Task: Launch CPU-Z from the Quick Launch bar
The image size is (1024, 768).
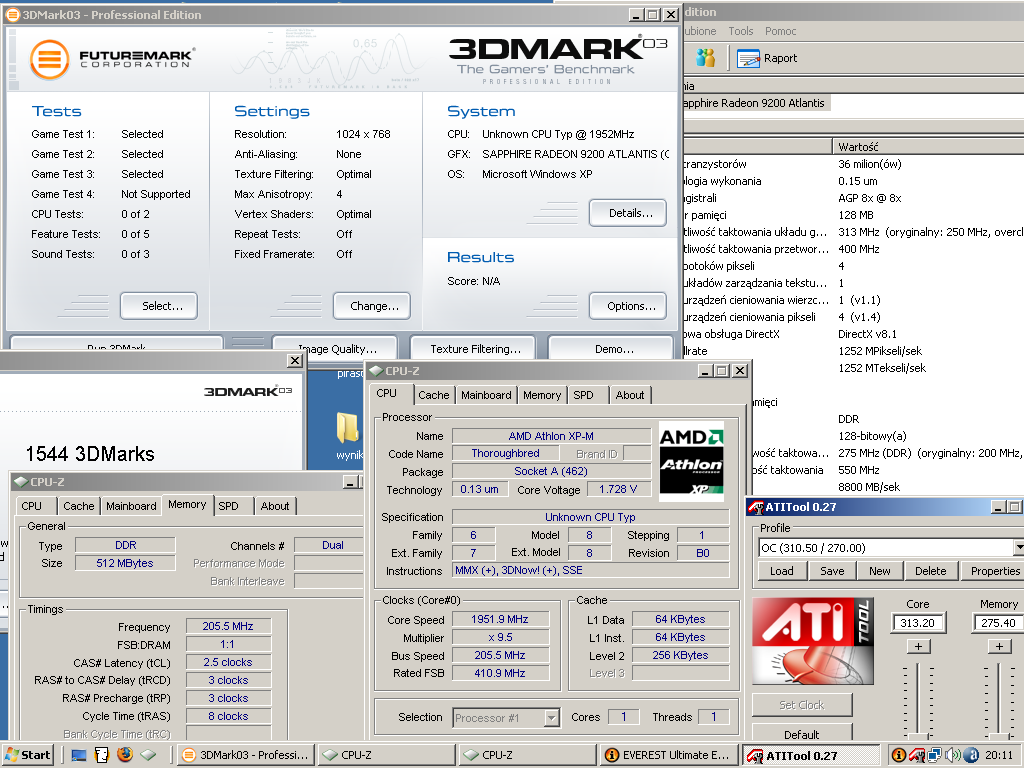Action: (x=148, y=755)
